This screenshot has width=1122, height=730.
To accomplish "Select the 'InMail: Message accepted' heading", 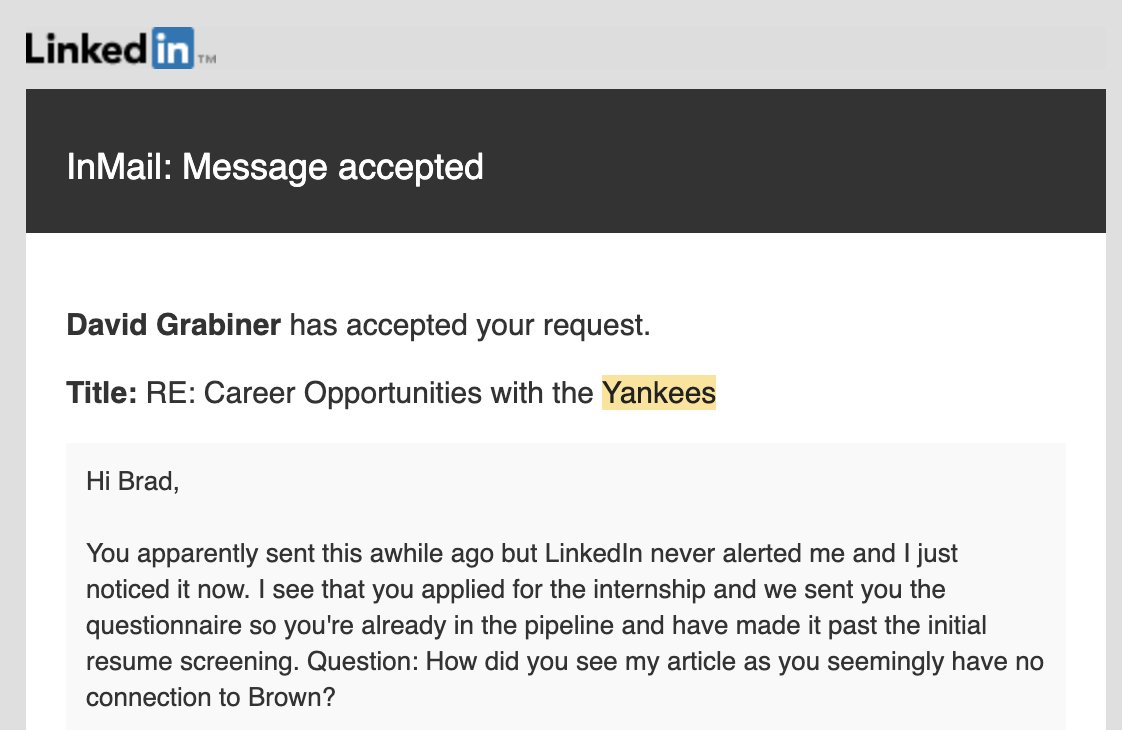I will [x=275, y=167].
